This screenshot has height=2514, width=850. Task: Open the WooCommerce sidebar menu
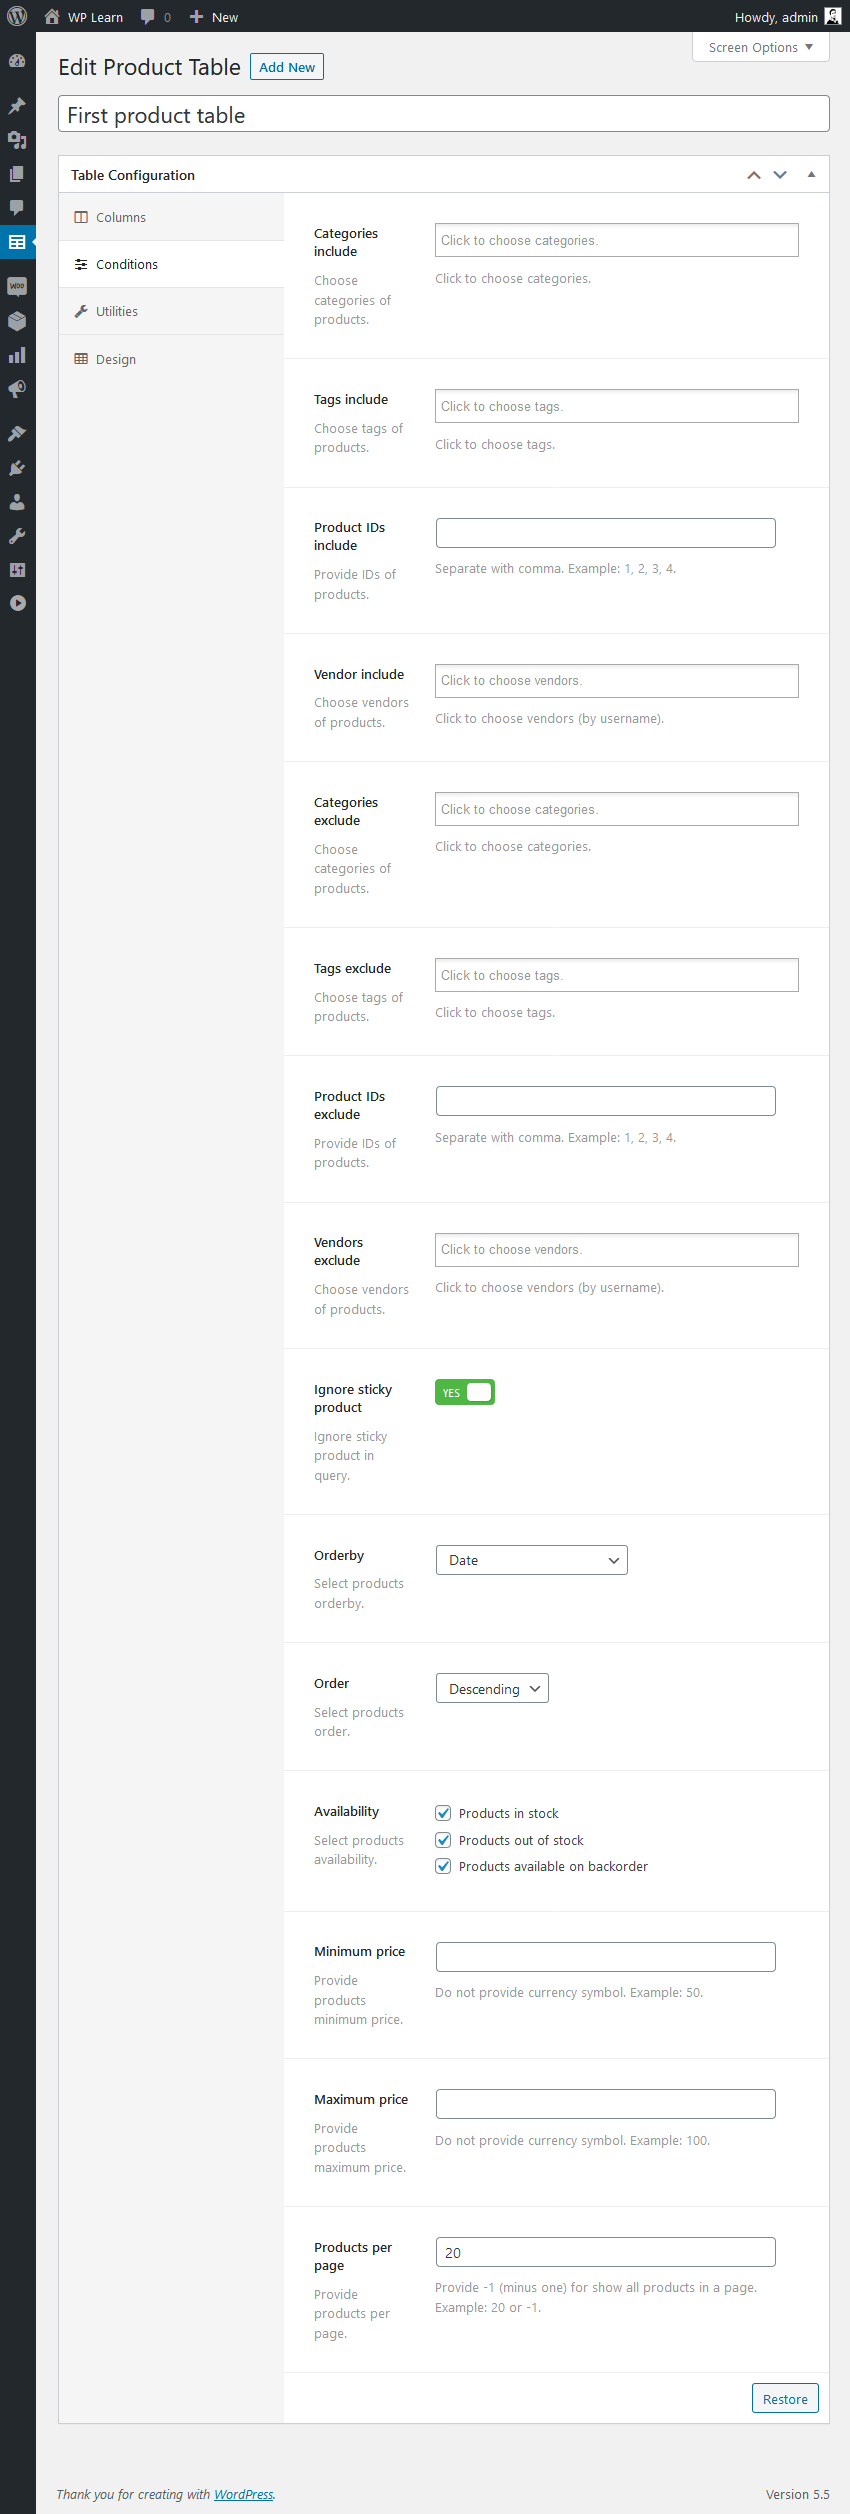coord(17,287)
